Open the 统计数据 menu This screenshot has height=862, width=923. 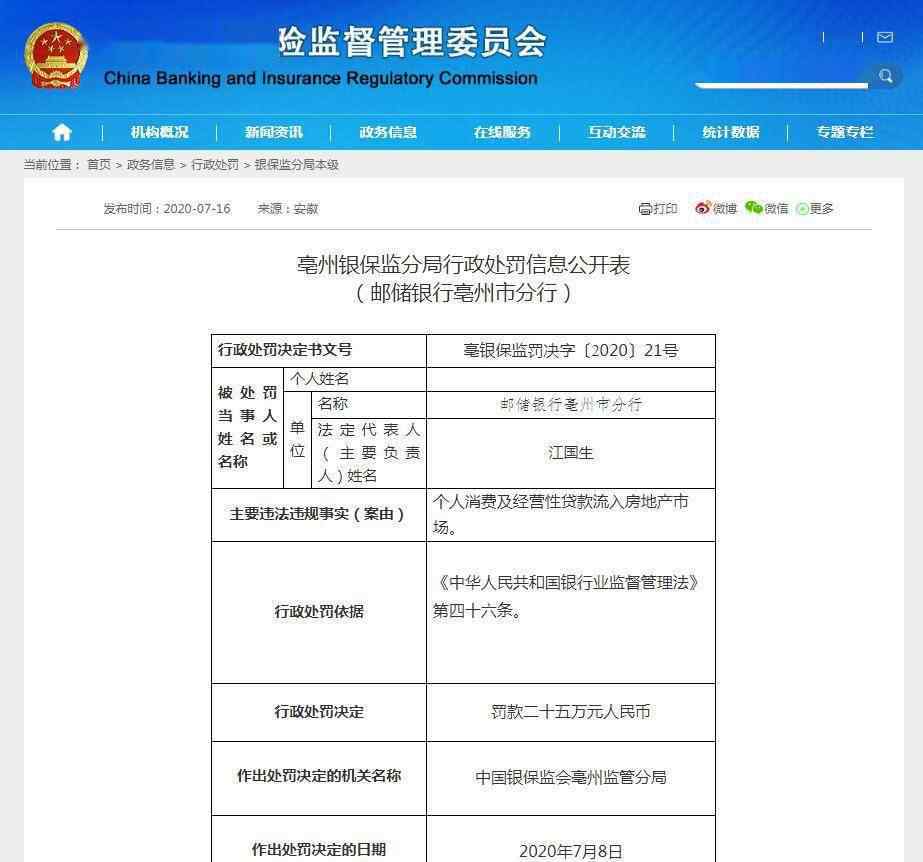pyautogui.click(x=731, y=132)
